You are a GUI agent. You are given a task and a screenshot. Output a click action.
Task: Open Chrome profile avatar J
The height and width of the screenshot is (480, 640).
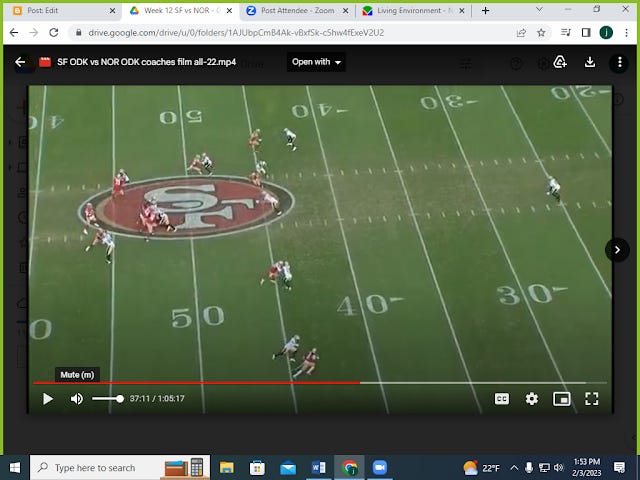point(606,33)
